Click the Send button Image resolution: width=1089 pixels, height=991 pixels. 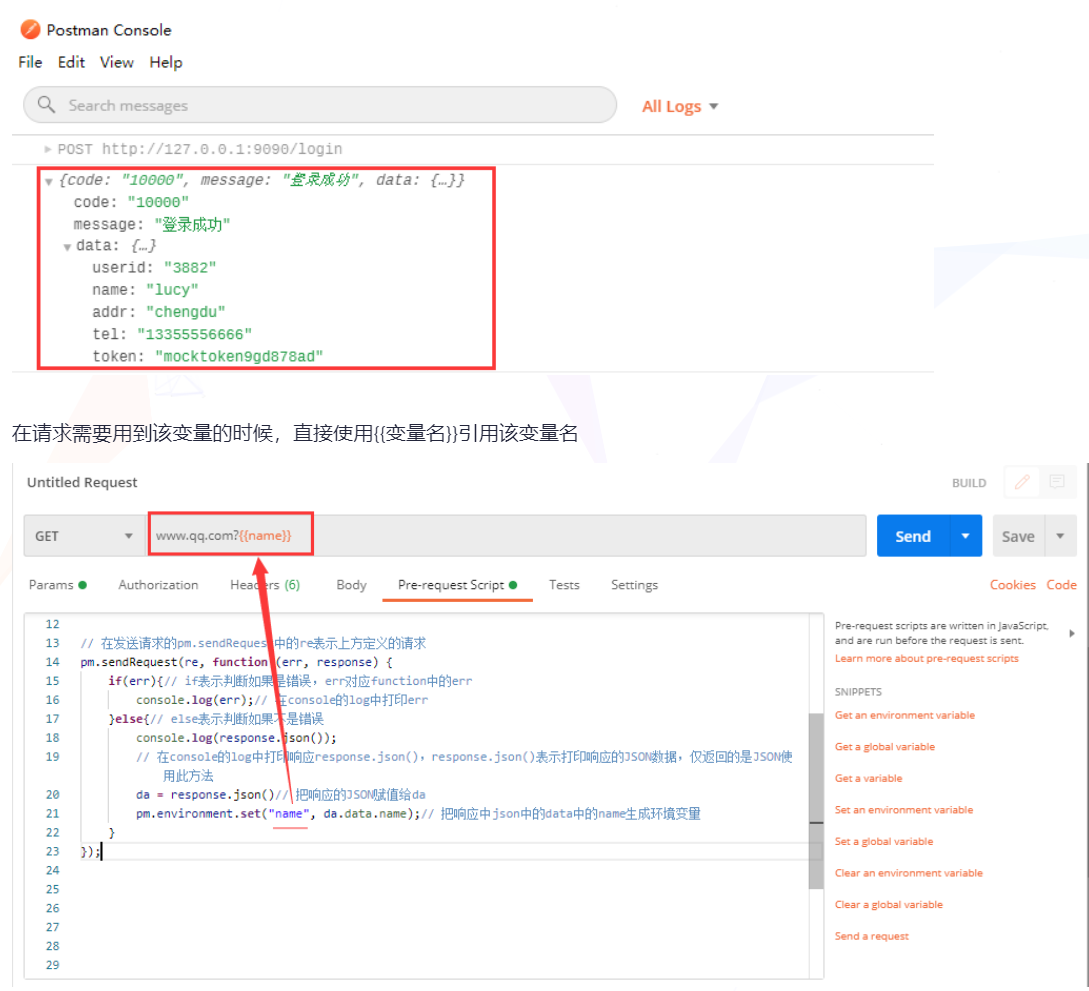pyautogui.click(x=912, y=536)
